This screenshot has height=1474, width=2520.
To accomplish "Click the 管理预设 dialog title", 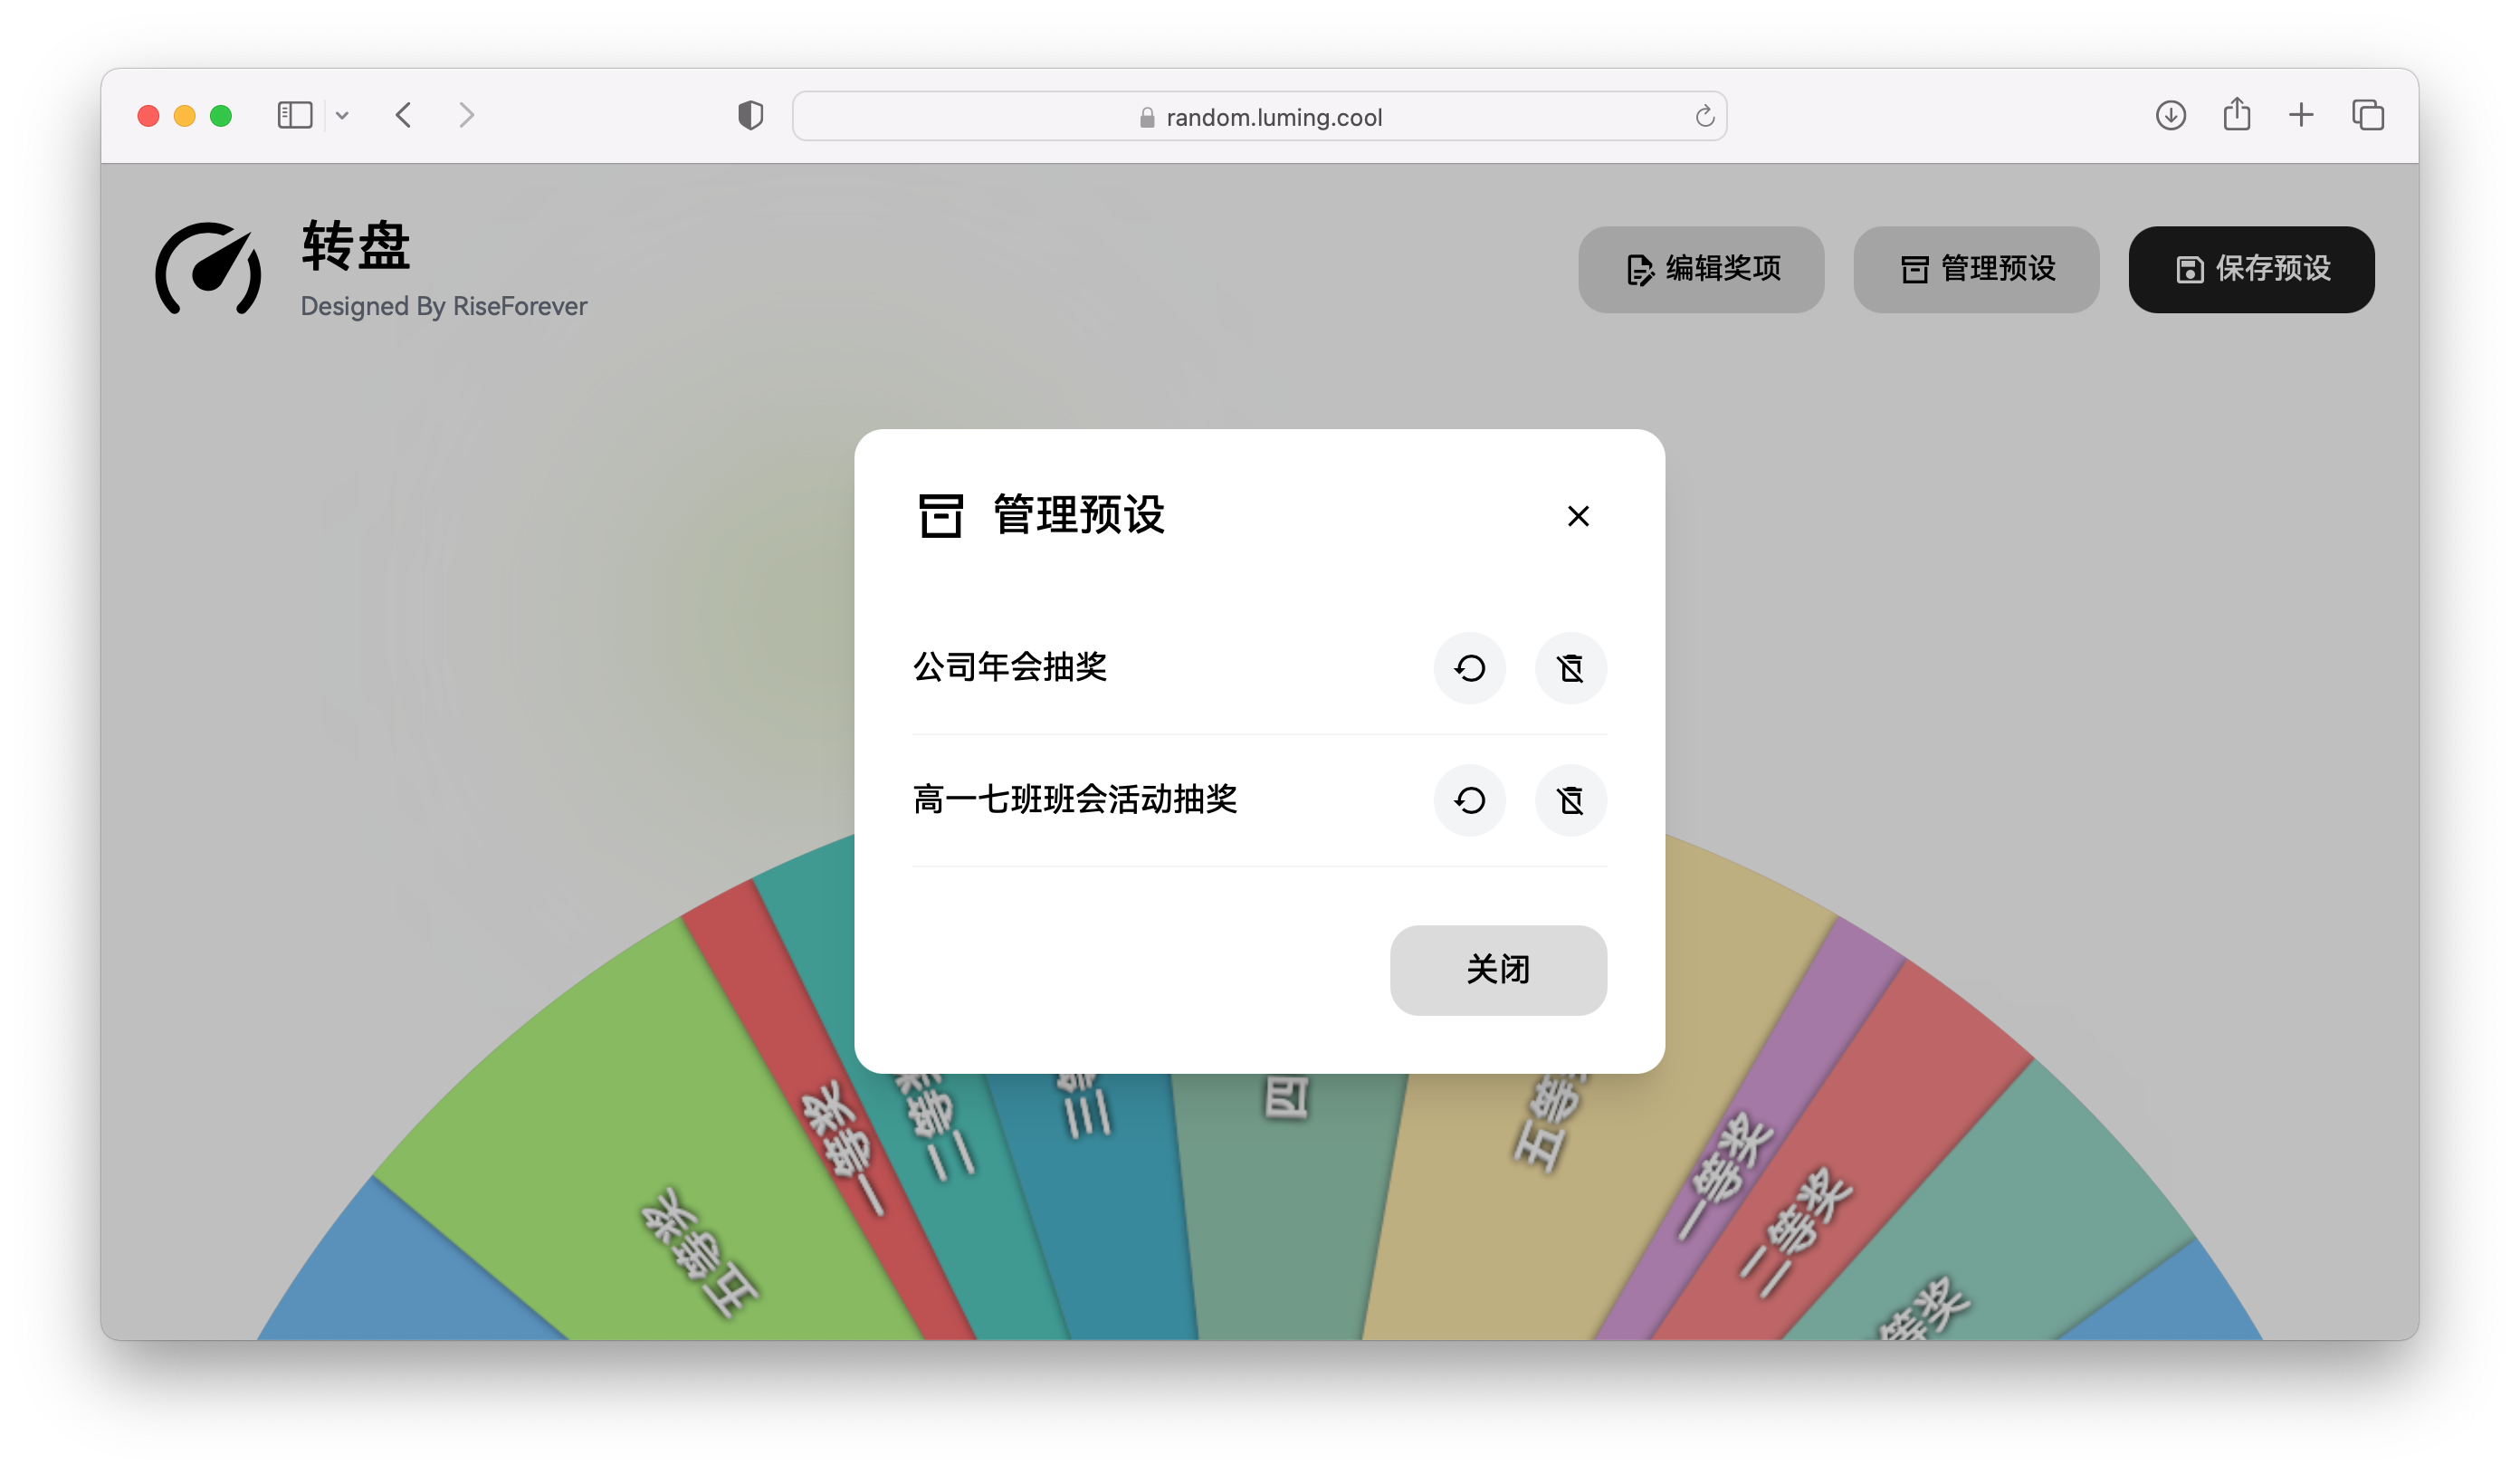I will (x=1079, y=516).
